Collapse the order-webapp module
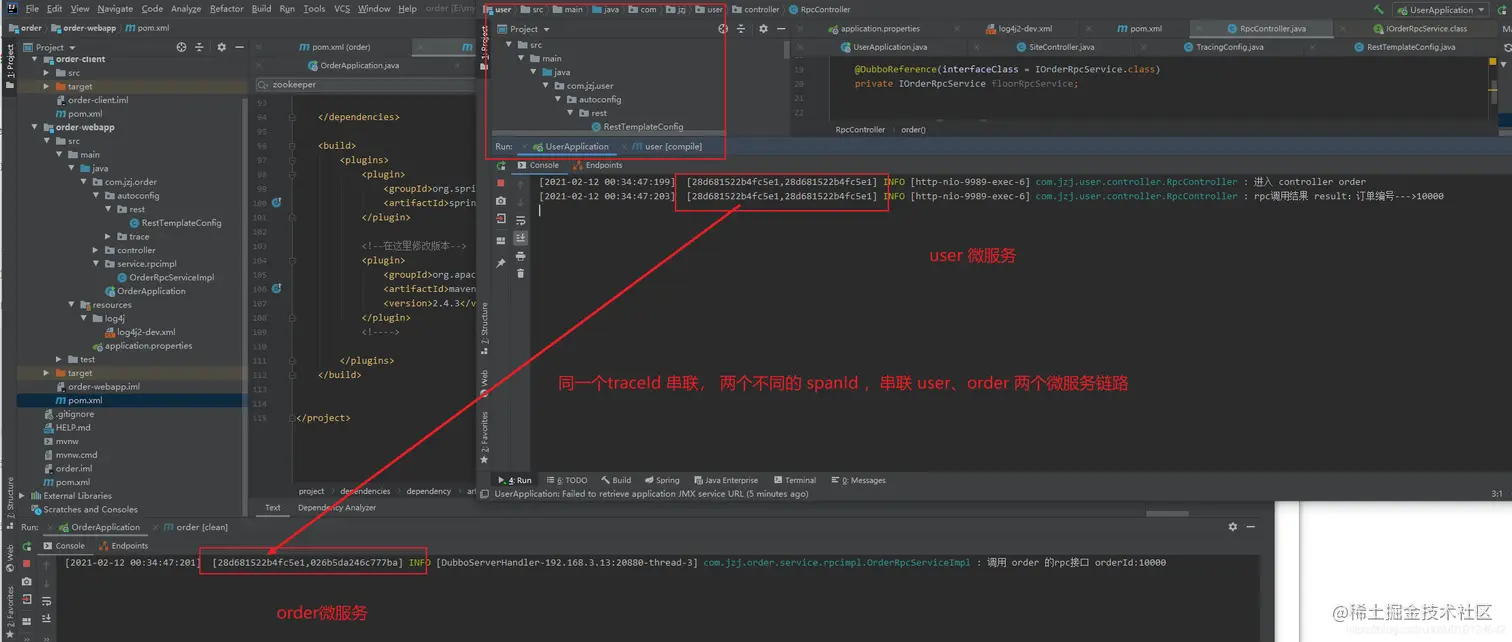This screenshot has width=1512, height=642. click(35, 128)
